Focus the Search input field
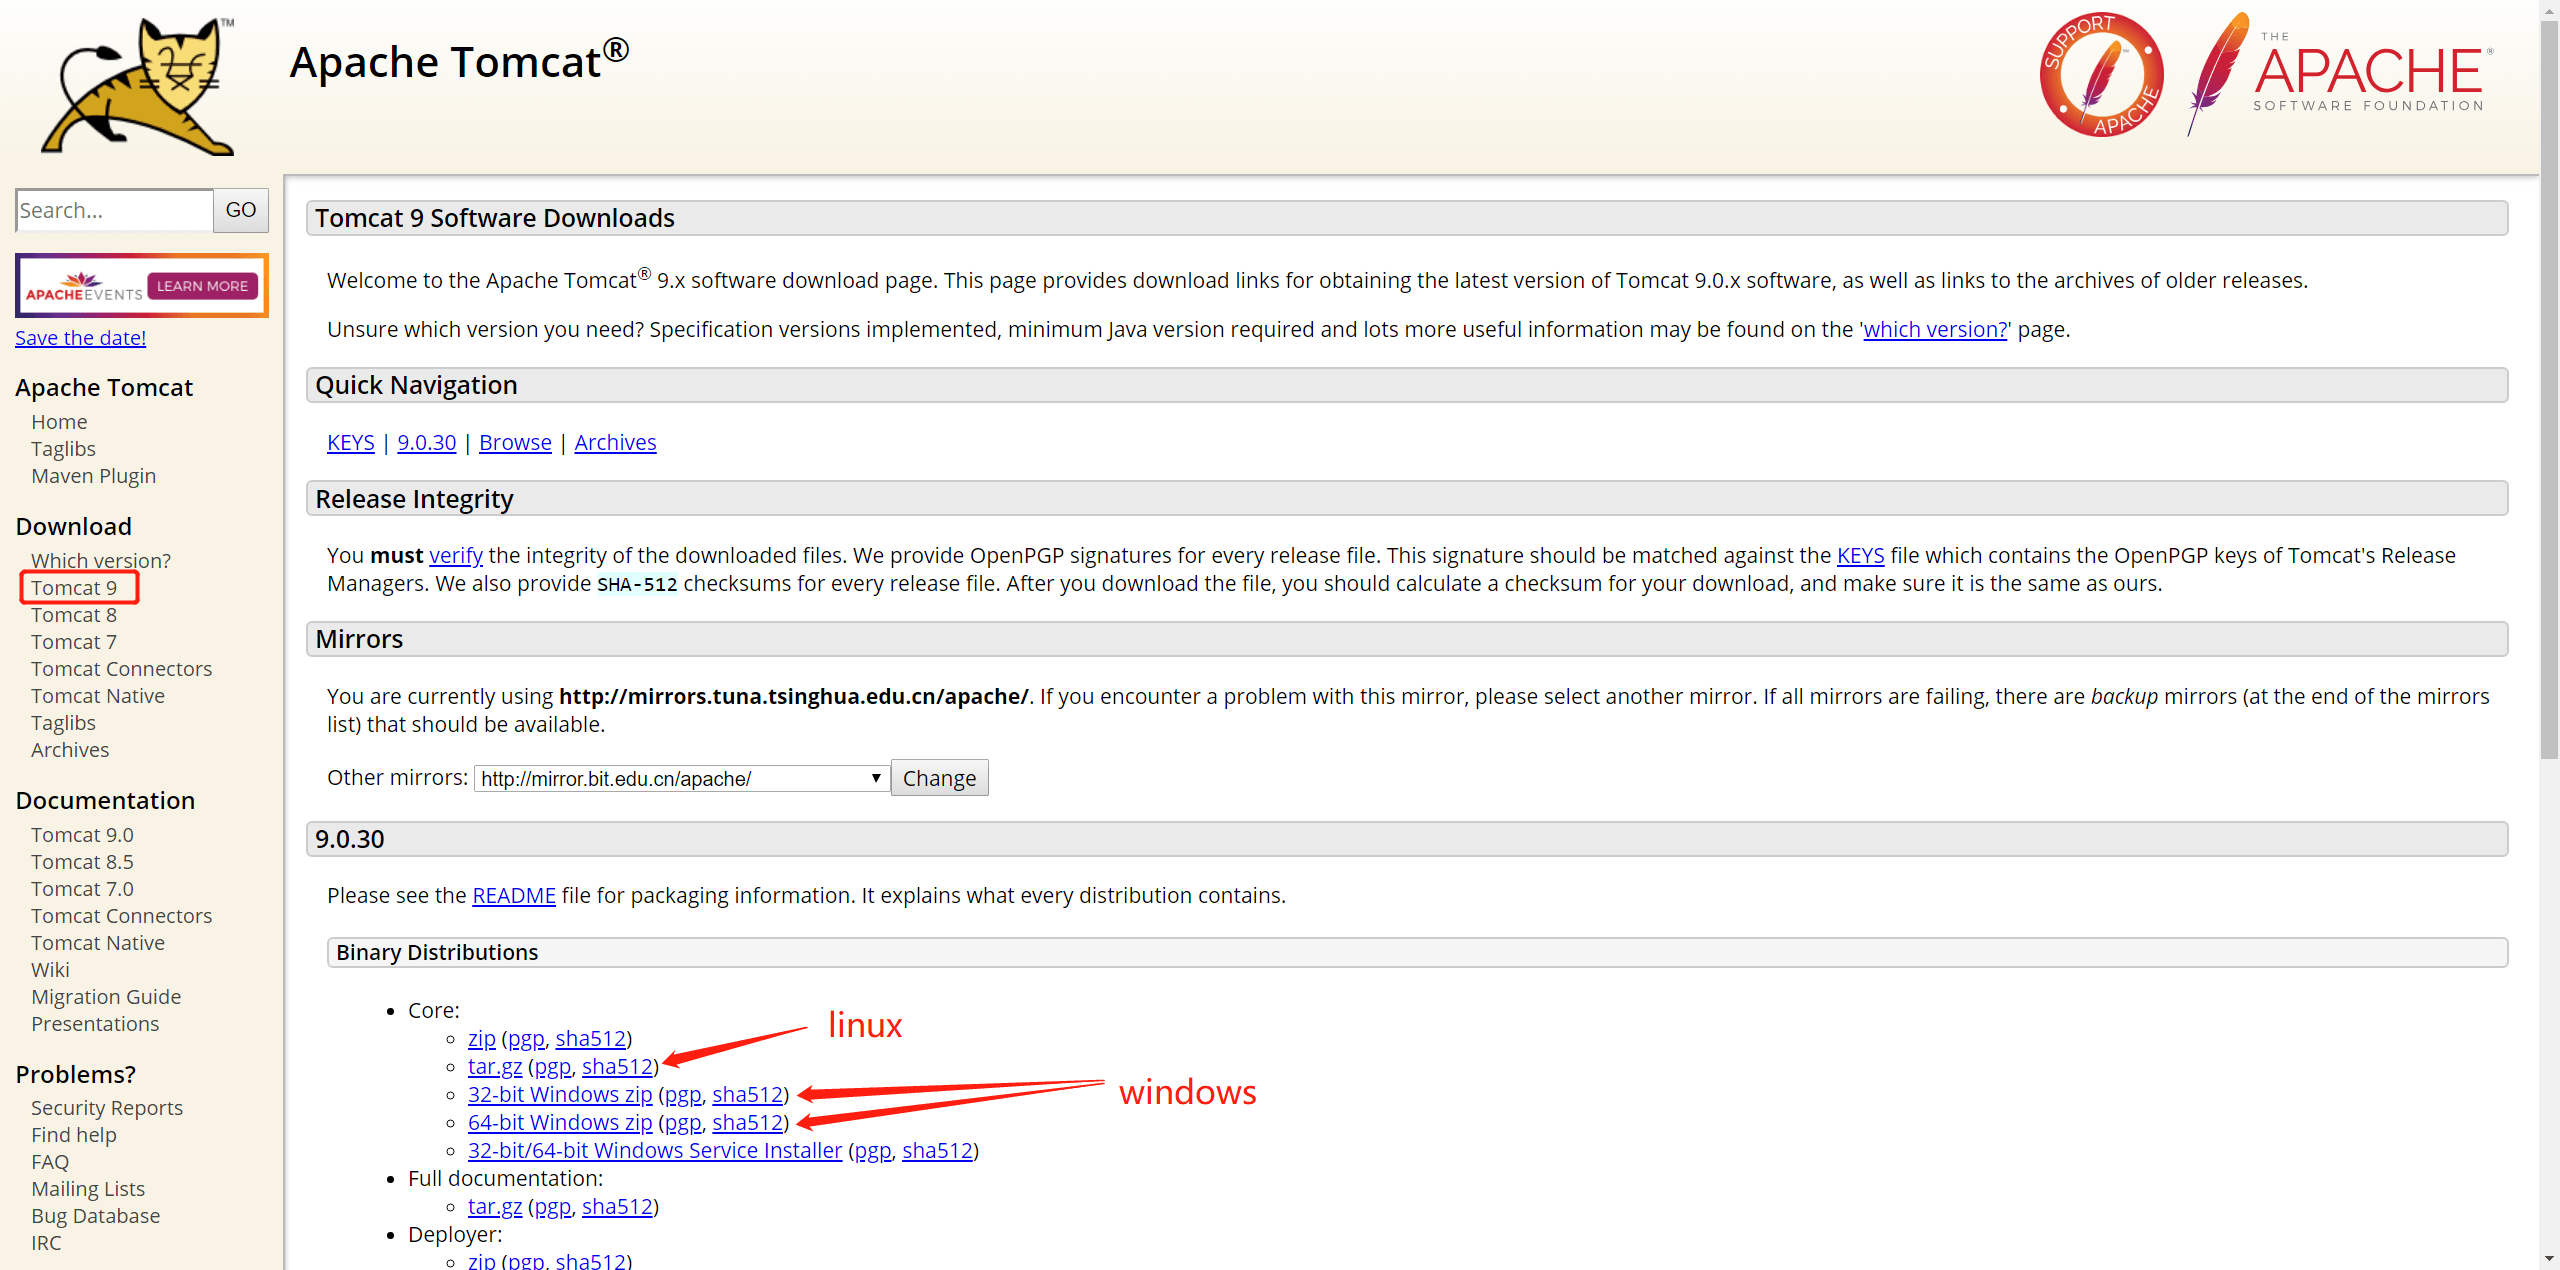Image resolution: width=2560 pixels, height=1270 pixels. click(x=114, y=210)
